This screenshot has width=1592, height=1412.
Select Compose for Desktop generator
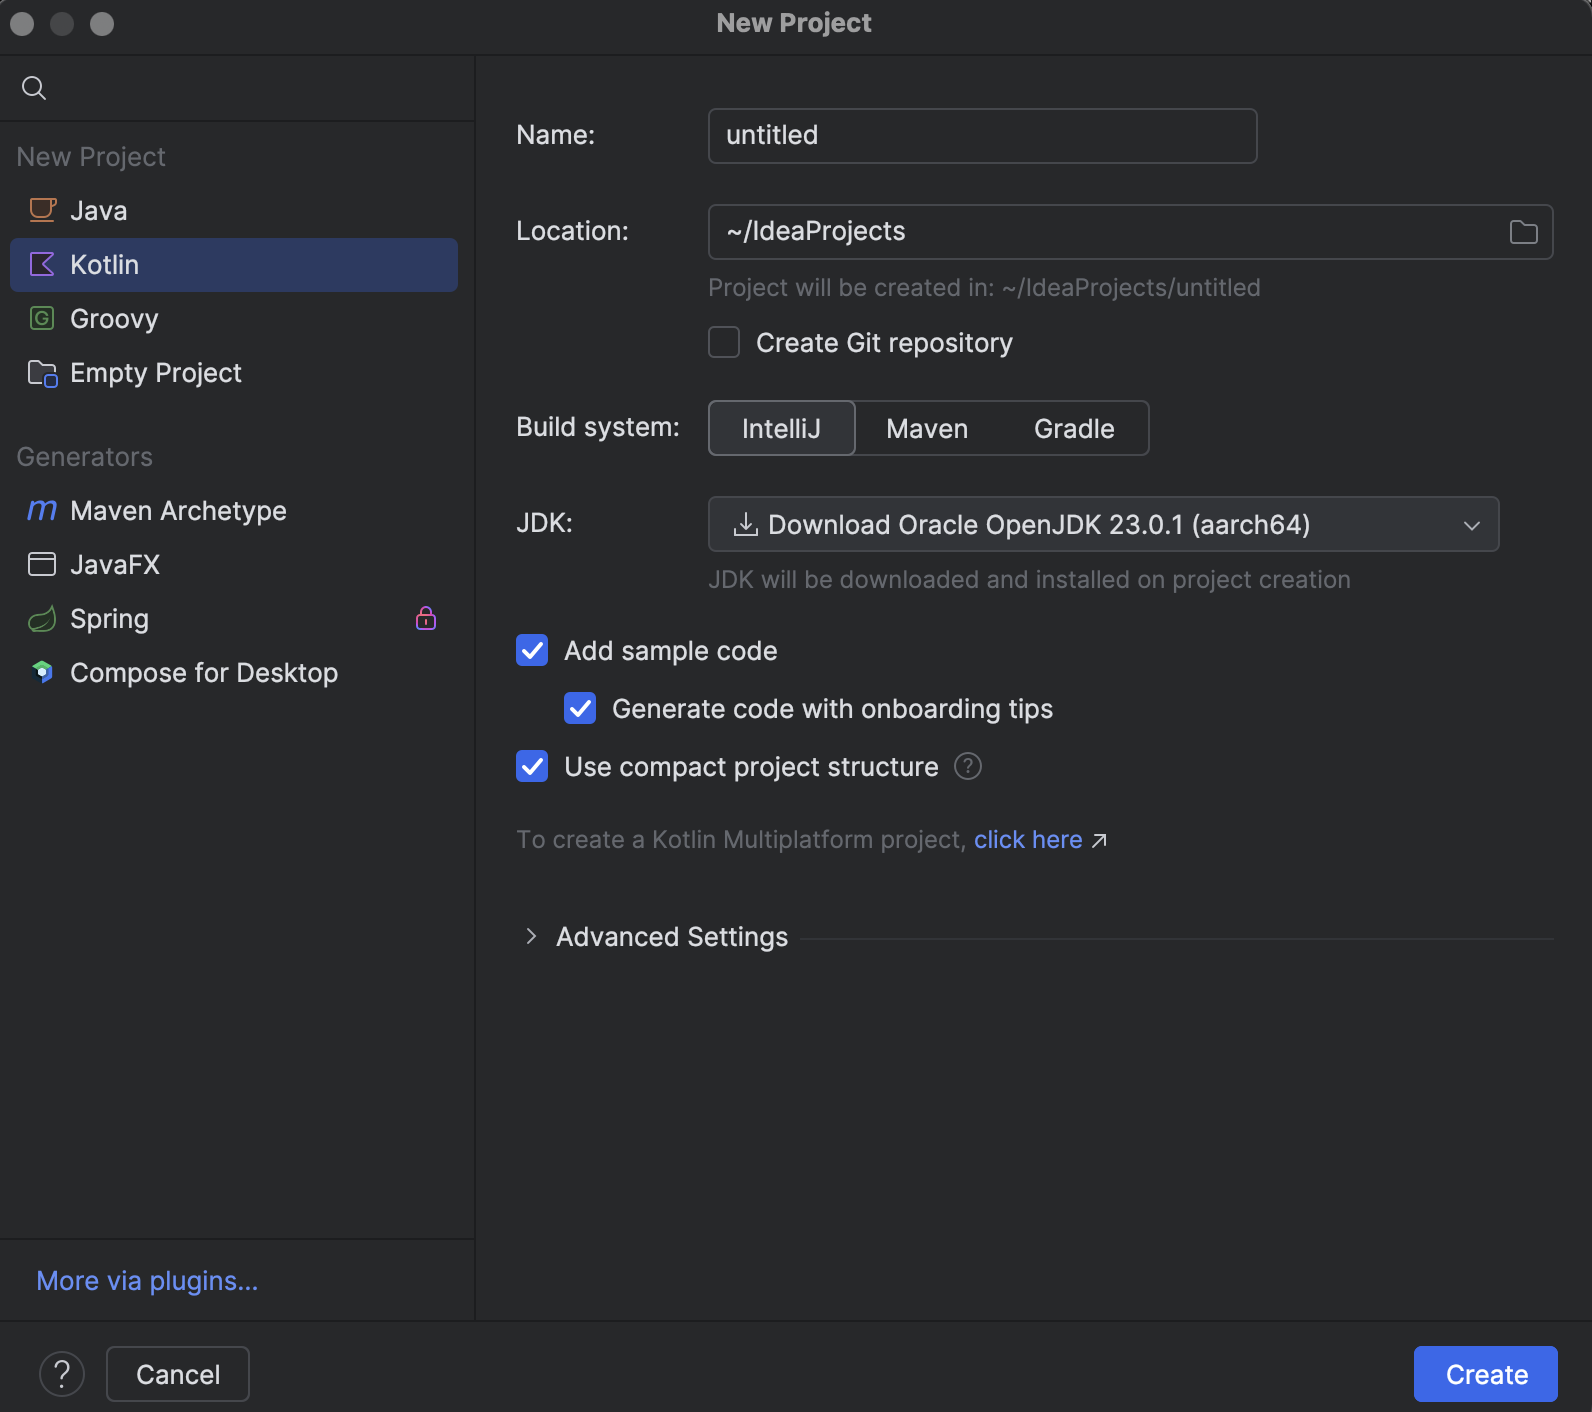point(234,672)
